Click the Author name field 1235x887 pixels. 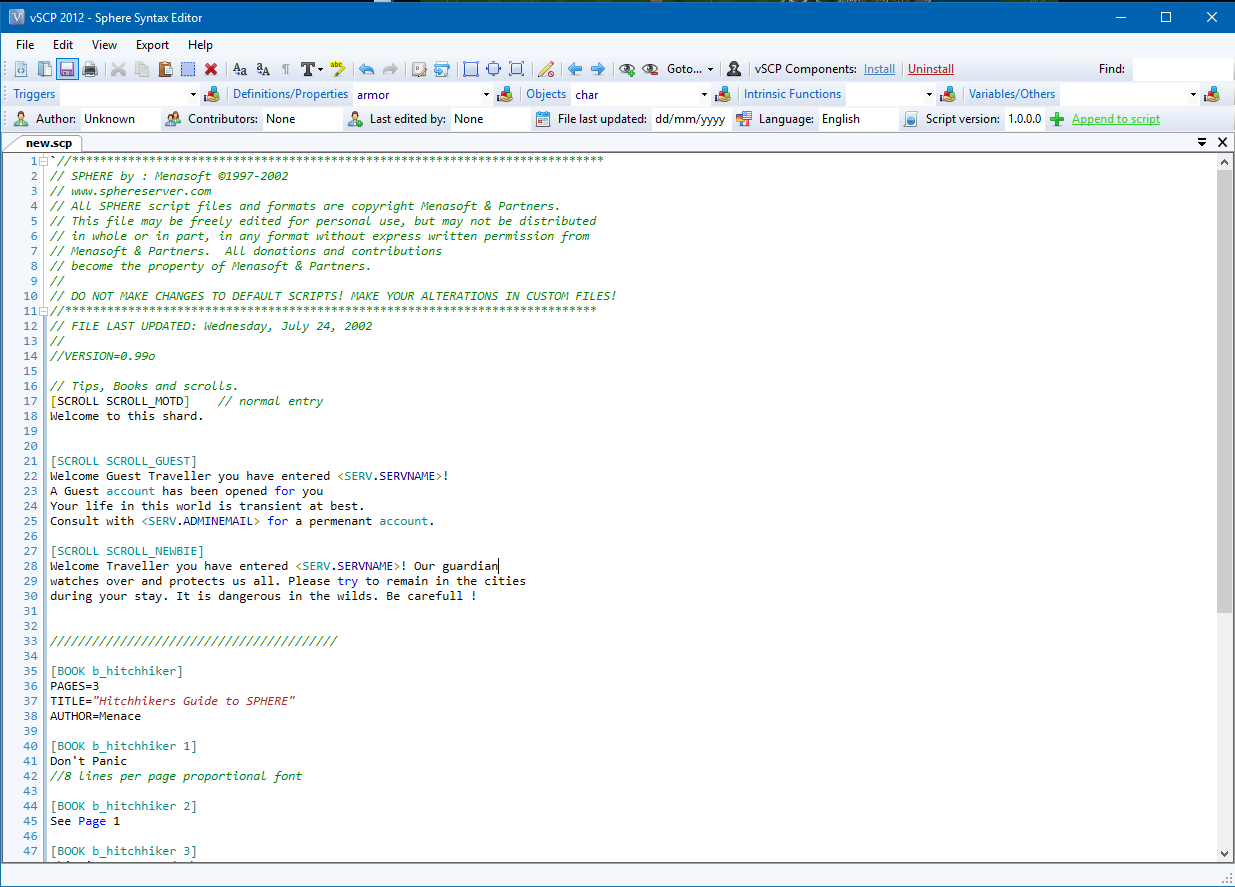tap(120, 119)
